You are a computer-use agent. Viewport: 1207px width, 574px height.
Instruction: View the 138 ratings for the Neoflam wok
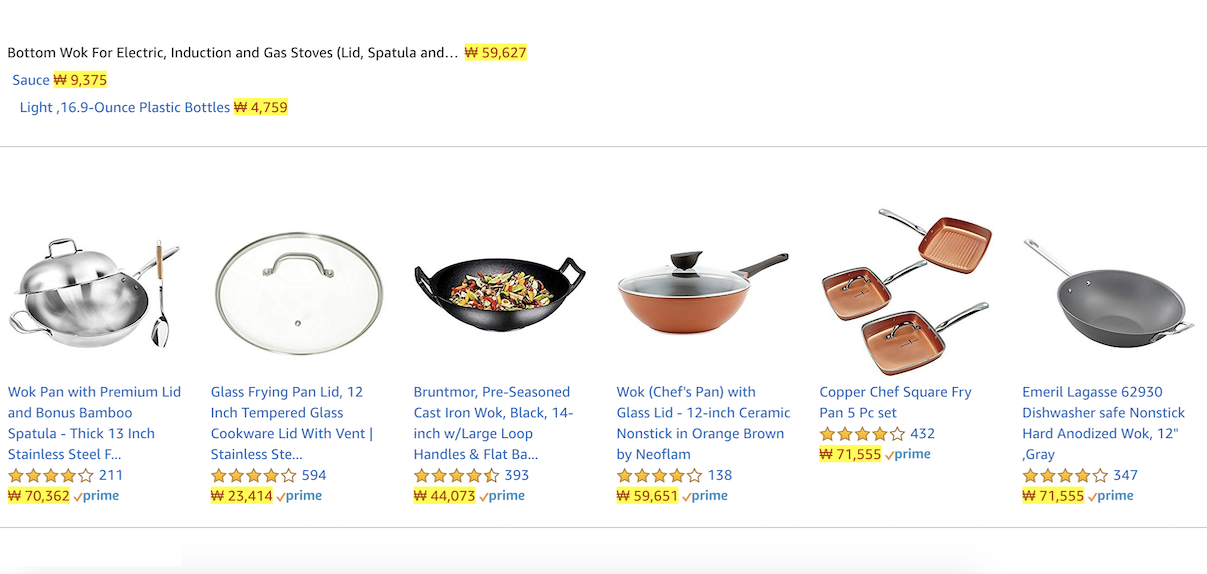pos(720,475)
